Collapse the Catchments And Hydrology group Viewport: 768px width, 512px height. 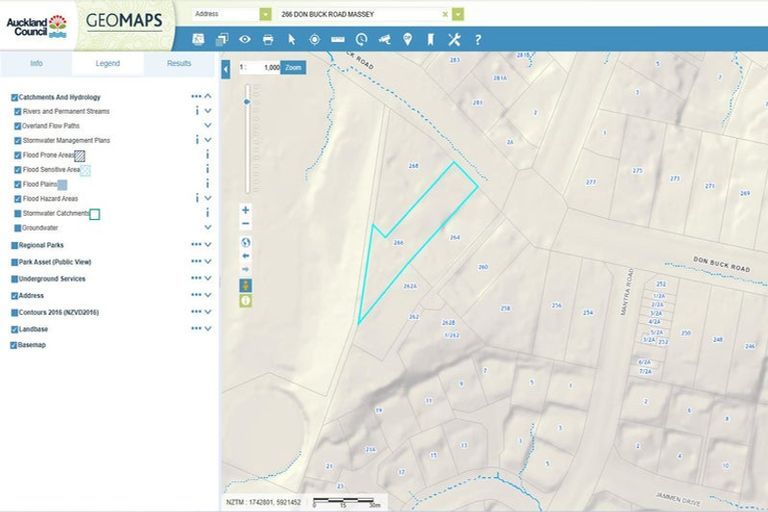[208, 97]
